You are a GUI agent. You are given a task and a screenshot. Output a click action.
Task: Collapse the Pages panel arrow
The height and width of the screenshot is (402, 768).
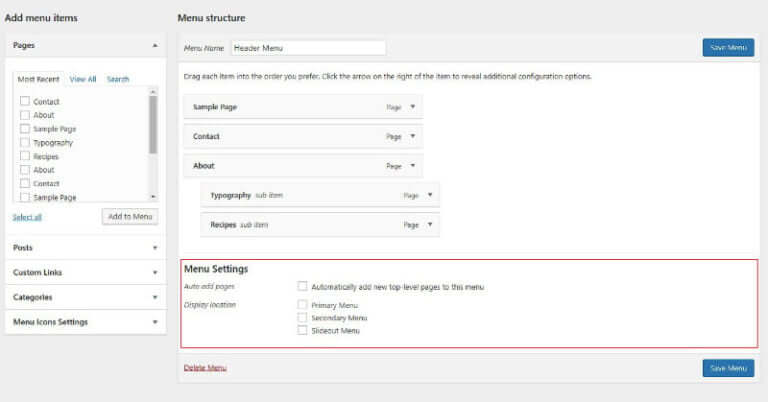point(154,46)
